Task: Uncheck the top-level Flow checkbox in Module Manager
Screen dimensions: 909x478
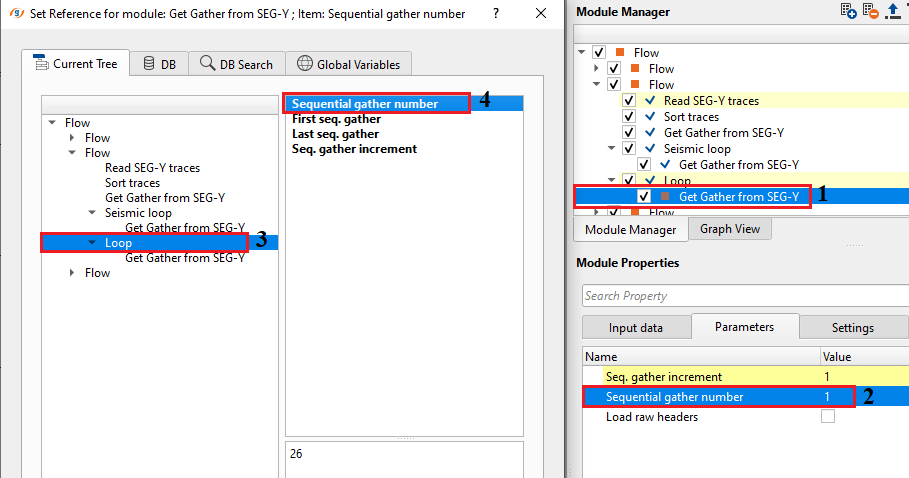Action: point(599,53)
